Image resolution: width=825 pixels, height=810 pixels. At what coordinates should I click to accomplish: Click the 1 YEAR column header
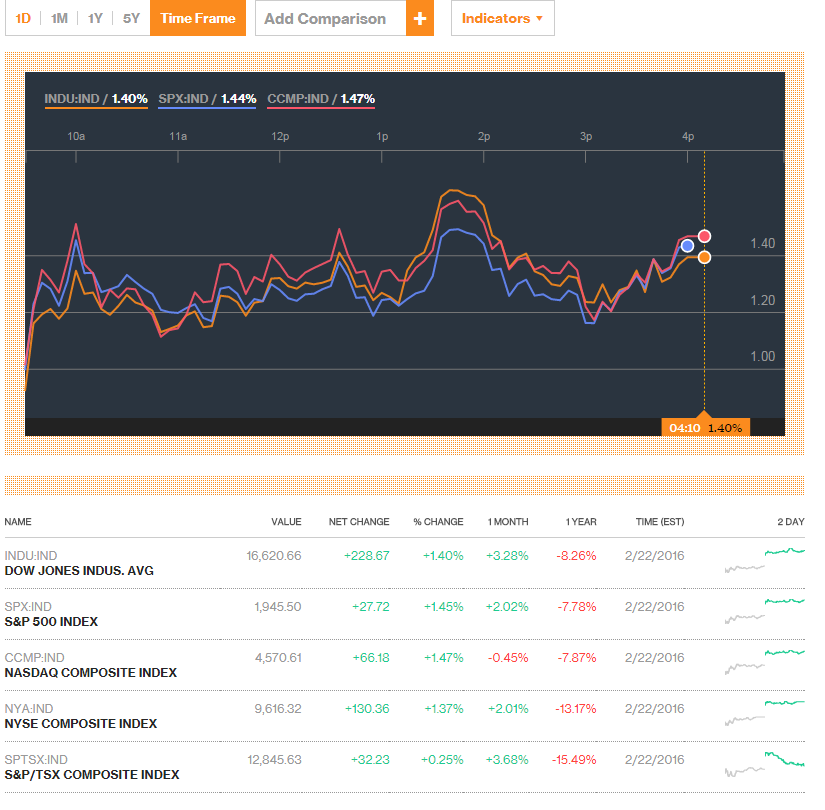point(581,522)
